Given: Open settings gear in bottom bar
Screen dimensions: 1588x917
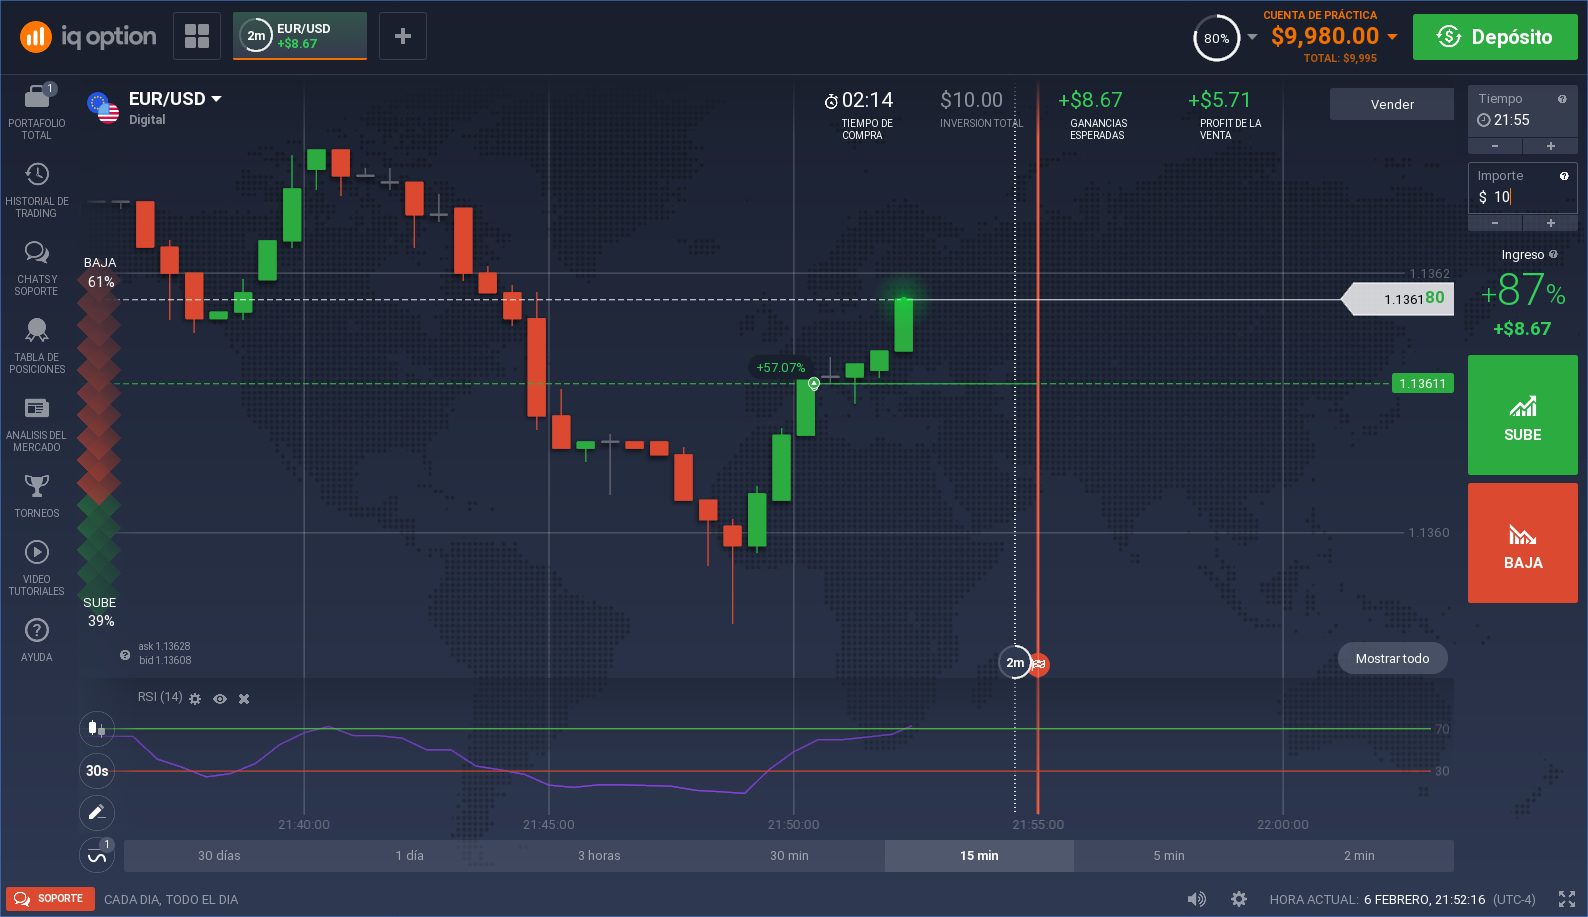Looking at the screenshot, I should point(1239,899).
